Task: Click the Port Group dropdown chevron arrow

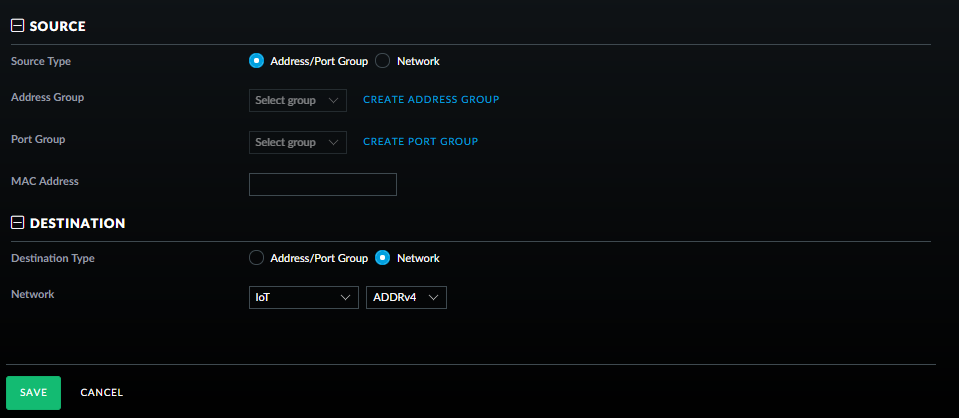Action: [333, 142]
